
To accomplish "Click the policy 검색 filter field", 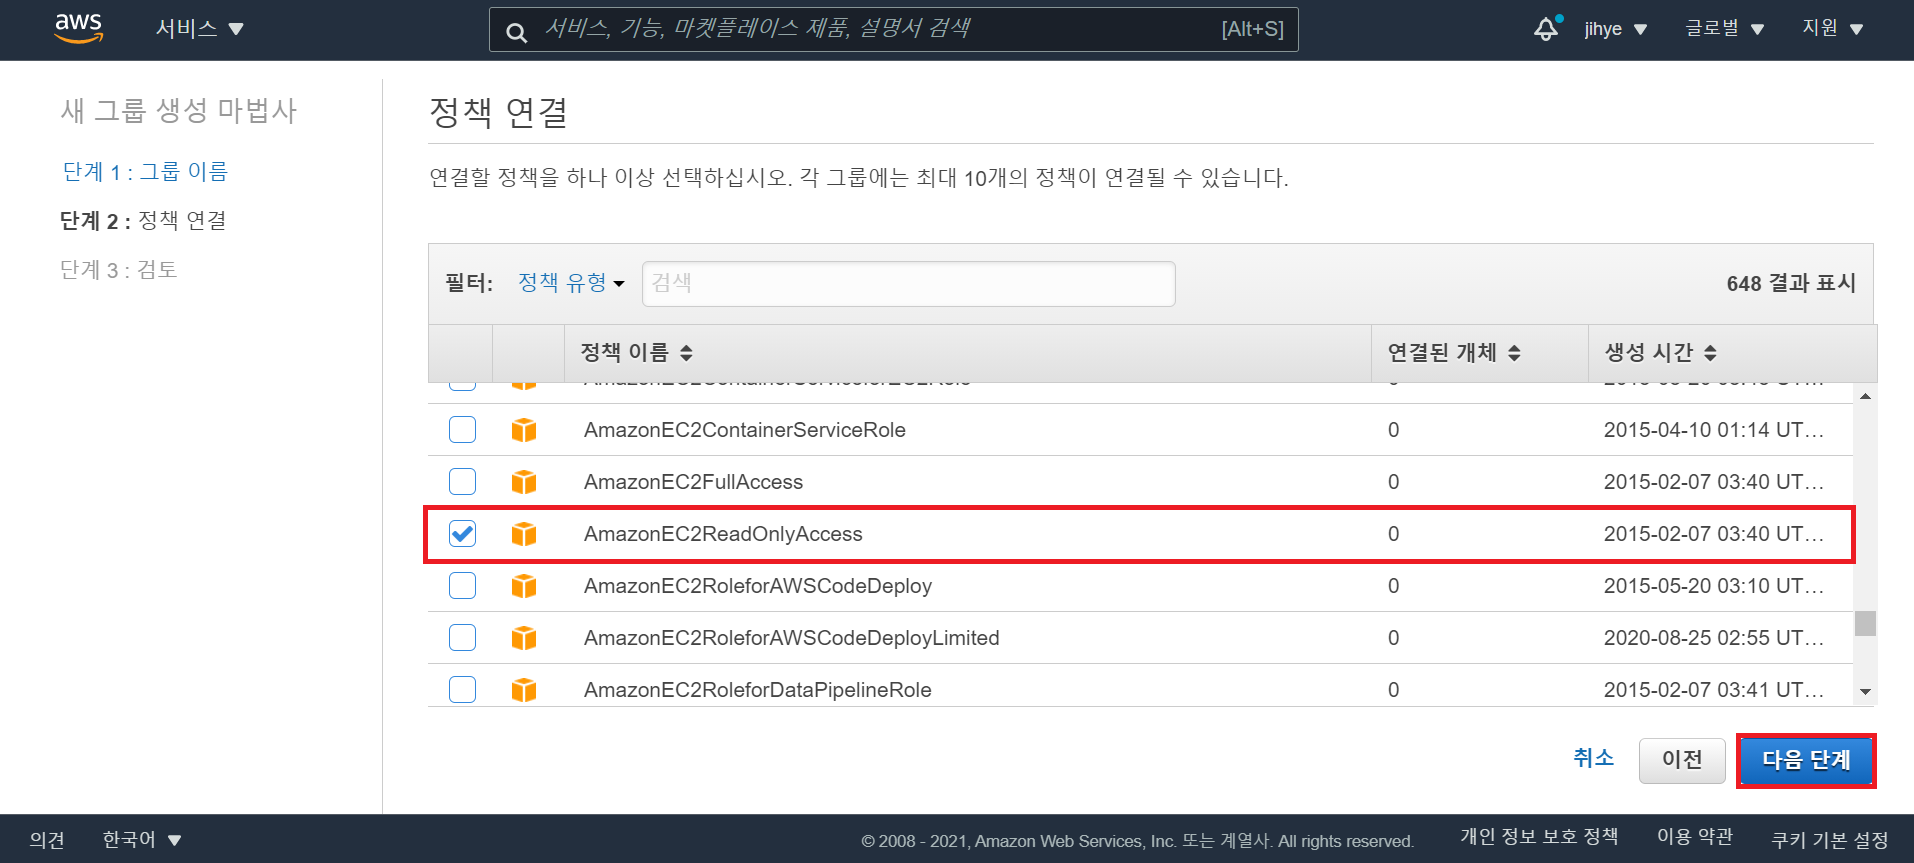I will tap(908, 284).
